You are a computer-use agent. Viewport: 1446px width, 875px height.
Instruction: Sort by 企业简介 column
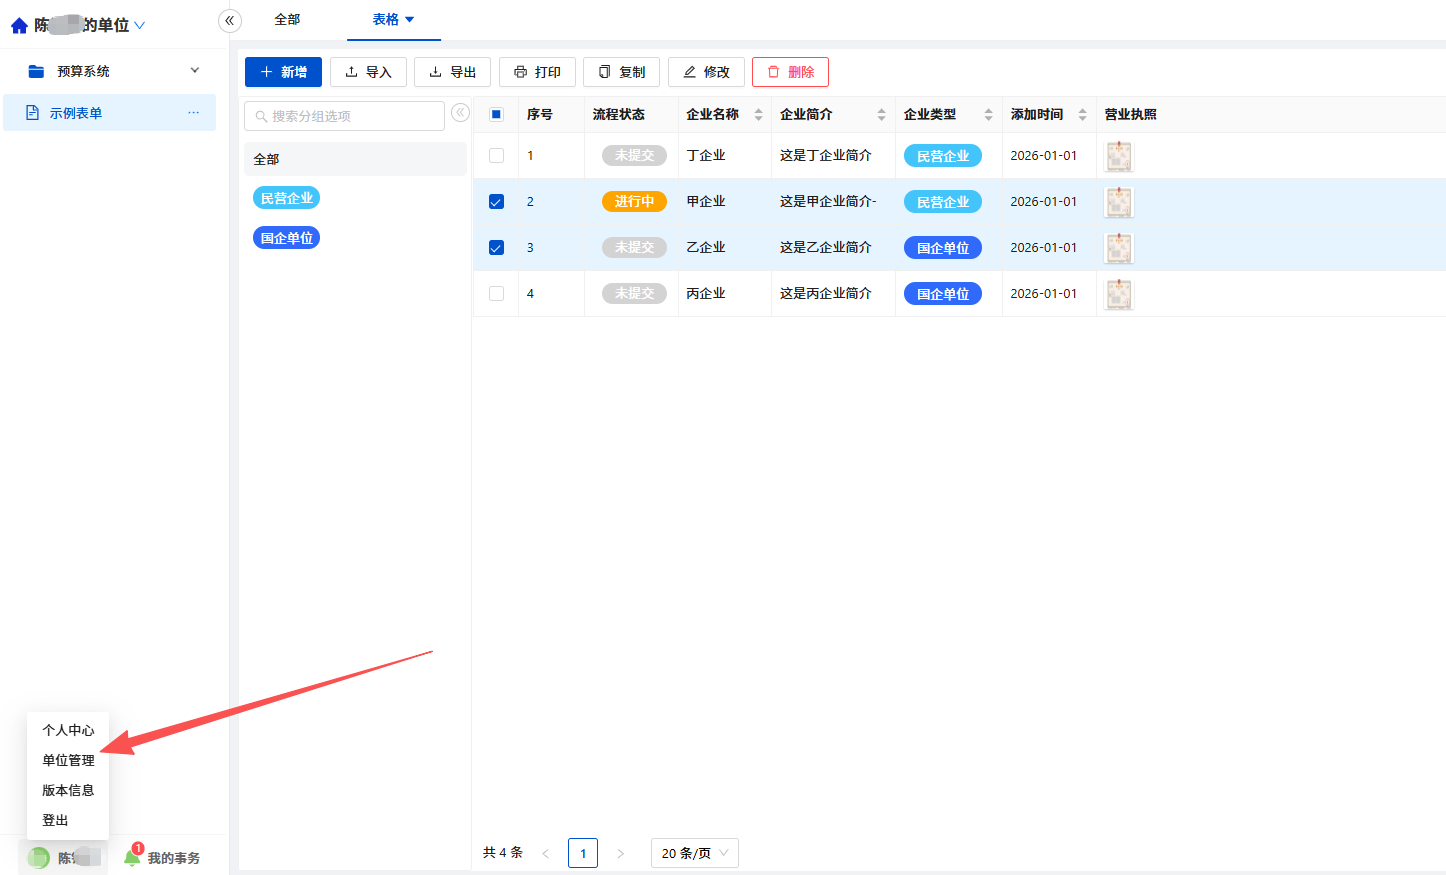click(881, 115)
